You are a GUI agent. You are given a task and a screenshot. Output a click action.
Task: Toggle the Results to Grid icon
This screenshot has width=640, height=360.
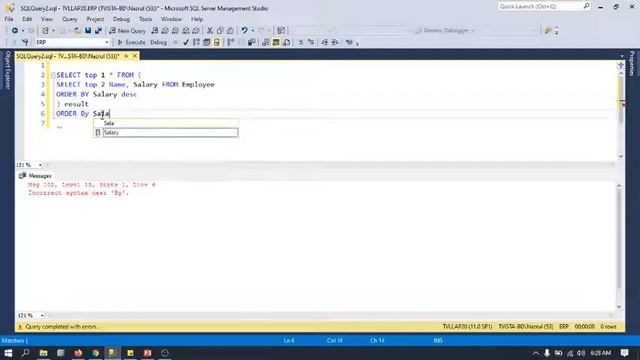coord(276,42)
